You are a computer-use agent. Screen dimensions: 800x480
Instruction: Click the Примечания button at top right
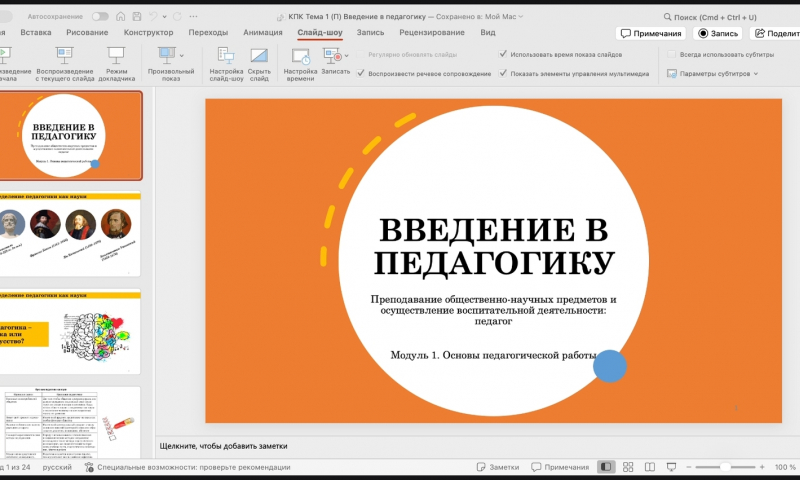[651, 33]
